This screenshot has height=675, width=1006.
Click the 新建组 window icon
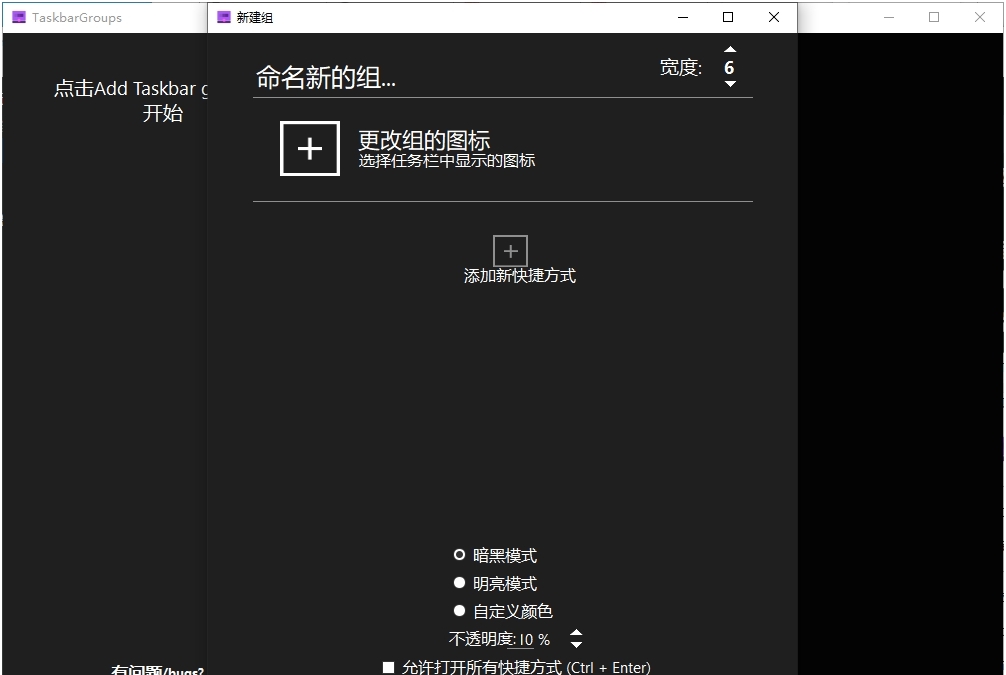[x=222, y=17]
